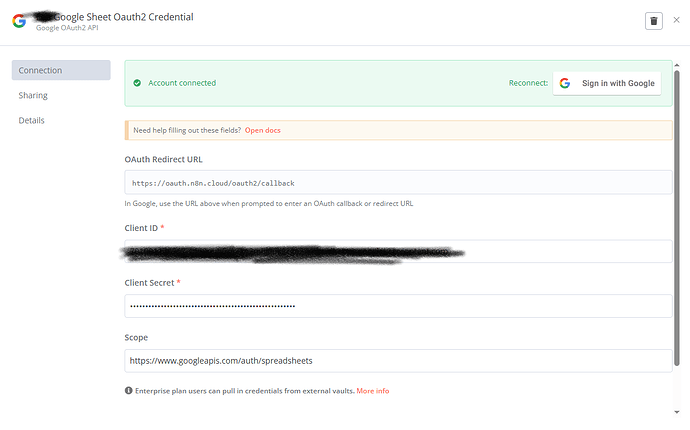Click the Scope input field

398,361
